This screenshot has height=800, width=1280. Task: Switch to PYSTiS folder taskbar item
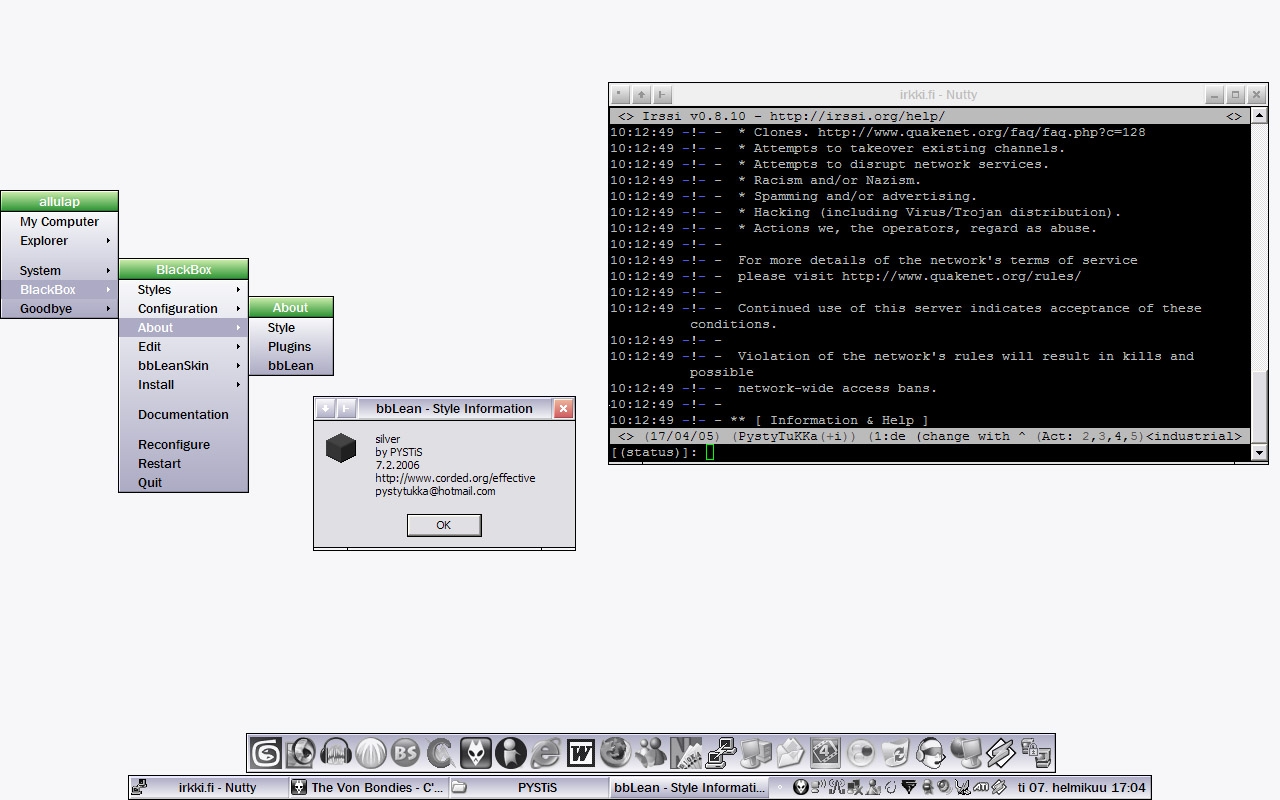528,787
